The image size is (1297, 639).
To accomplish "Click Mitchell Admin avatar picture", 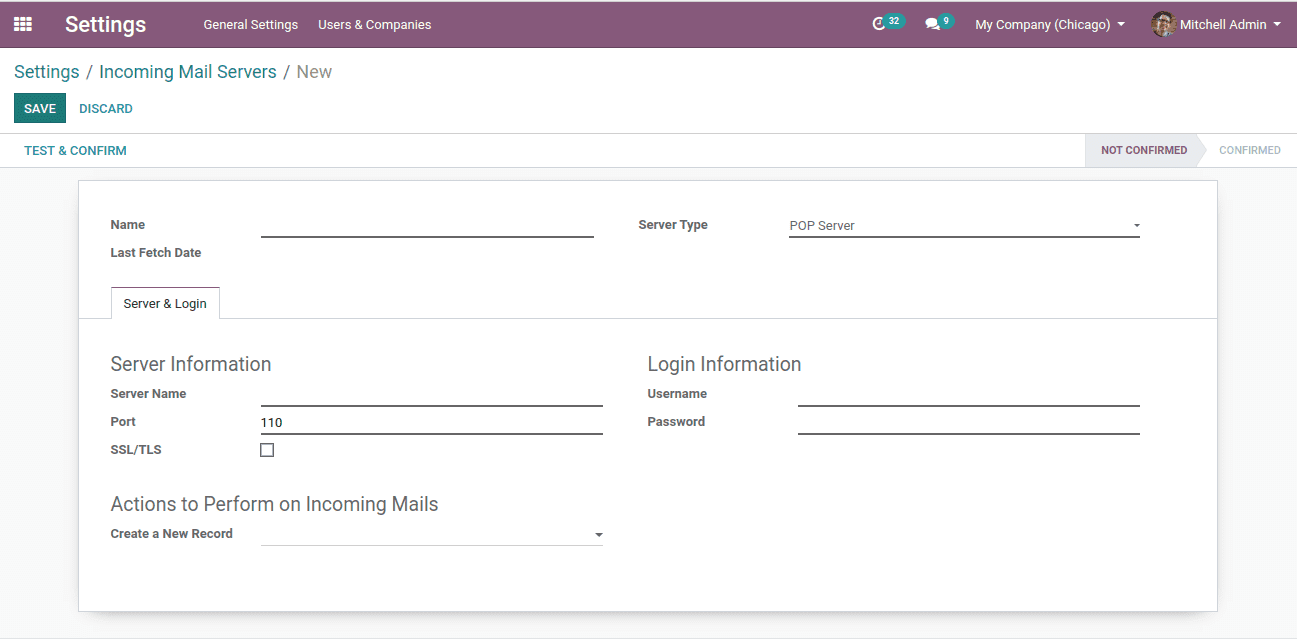I will click(x=1163, y=24).
